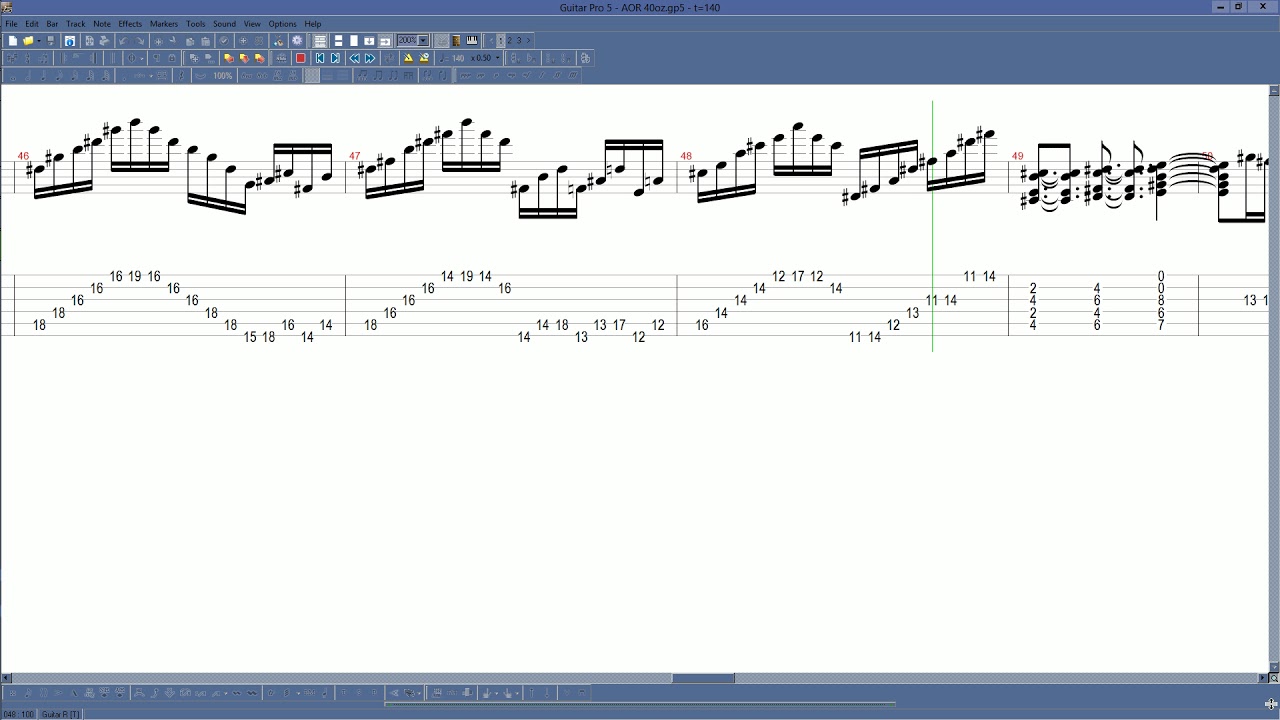Open the Track menu
This screenshot has width=1280, height=720.
(x=76, y=24)
